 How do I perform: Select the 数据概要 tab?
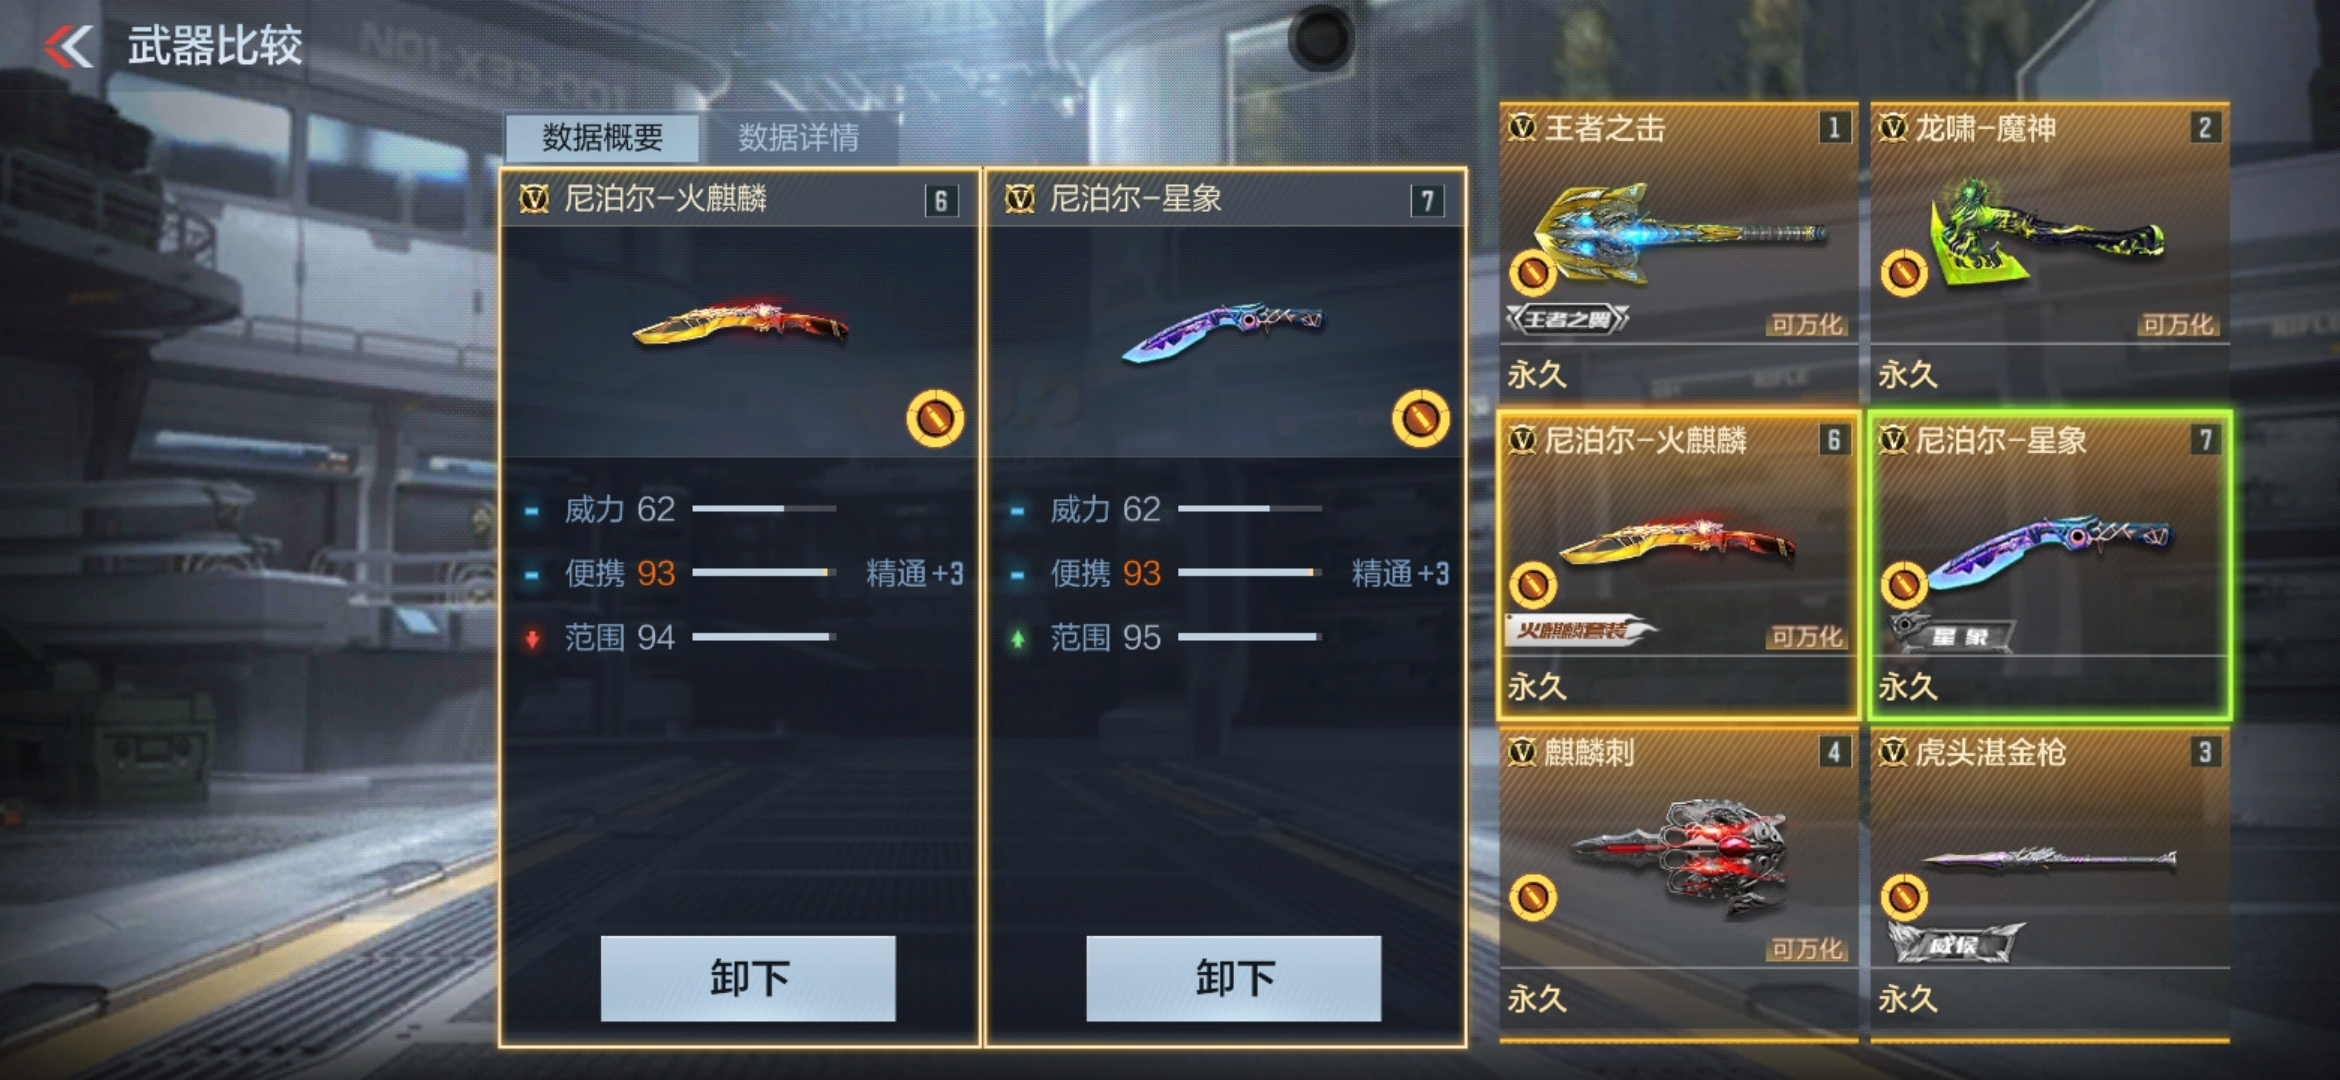click(602, 138)
